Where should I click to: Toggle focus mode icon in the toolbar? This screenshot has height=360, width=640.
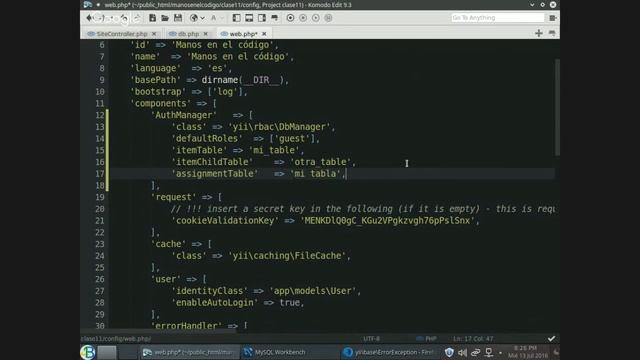click(x=274, y=18)
